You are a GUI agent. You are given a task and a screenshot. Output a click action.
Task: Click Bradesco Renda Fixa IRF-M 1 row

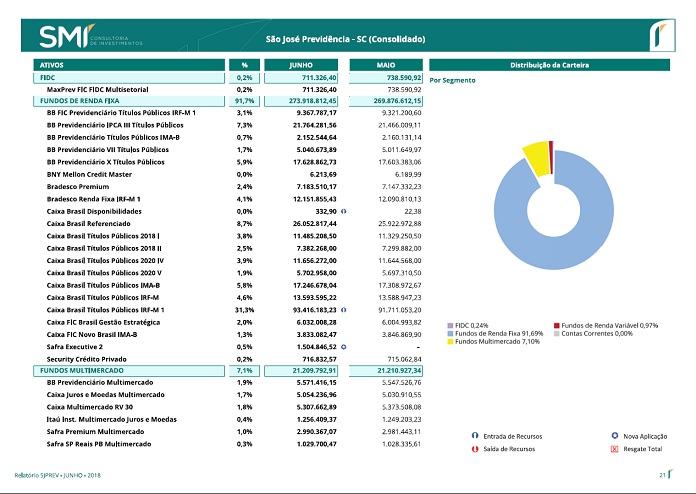[94, 199]
